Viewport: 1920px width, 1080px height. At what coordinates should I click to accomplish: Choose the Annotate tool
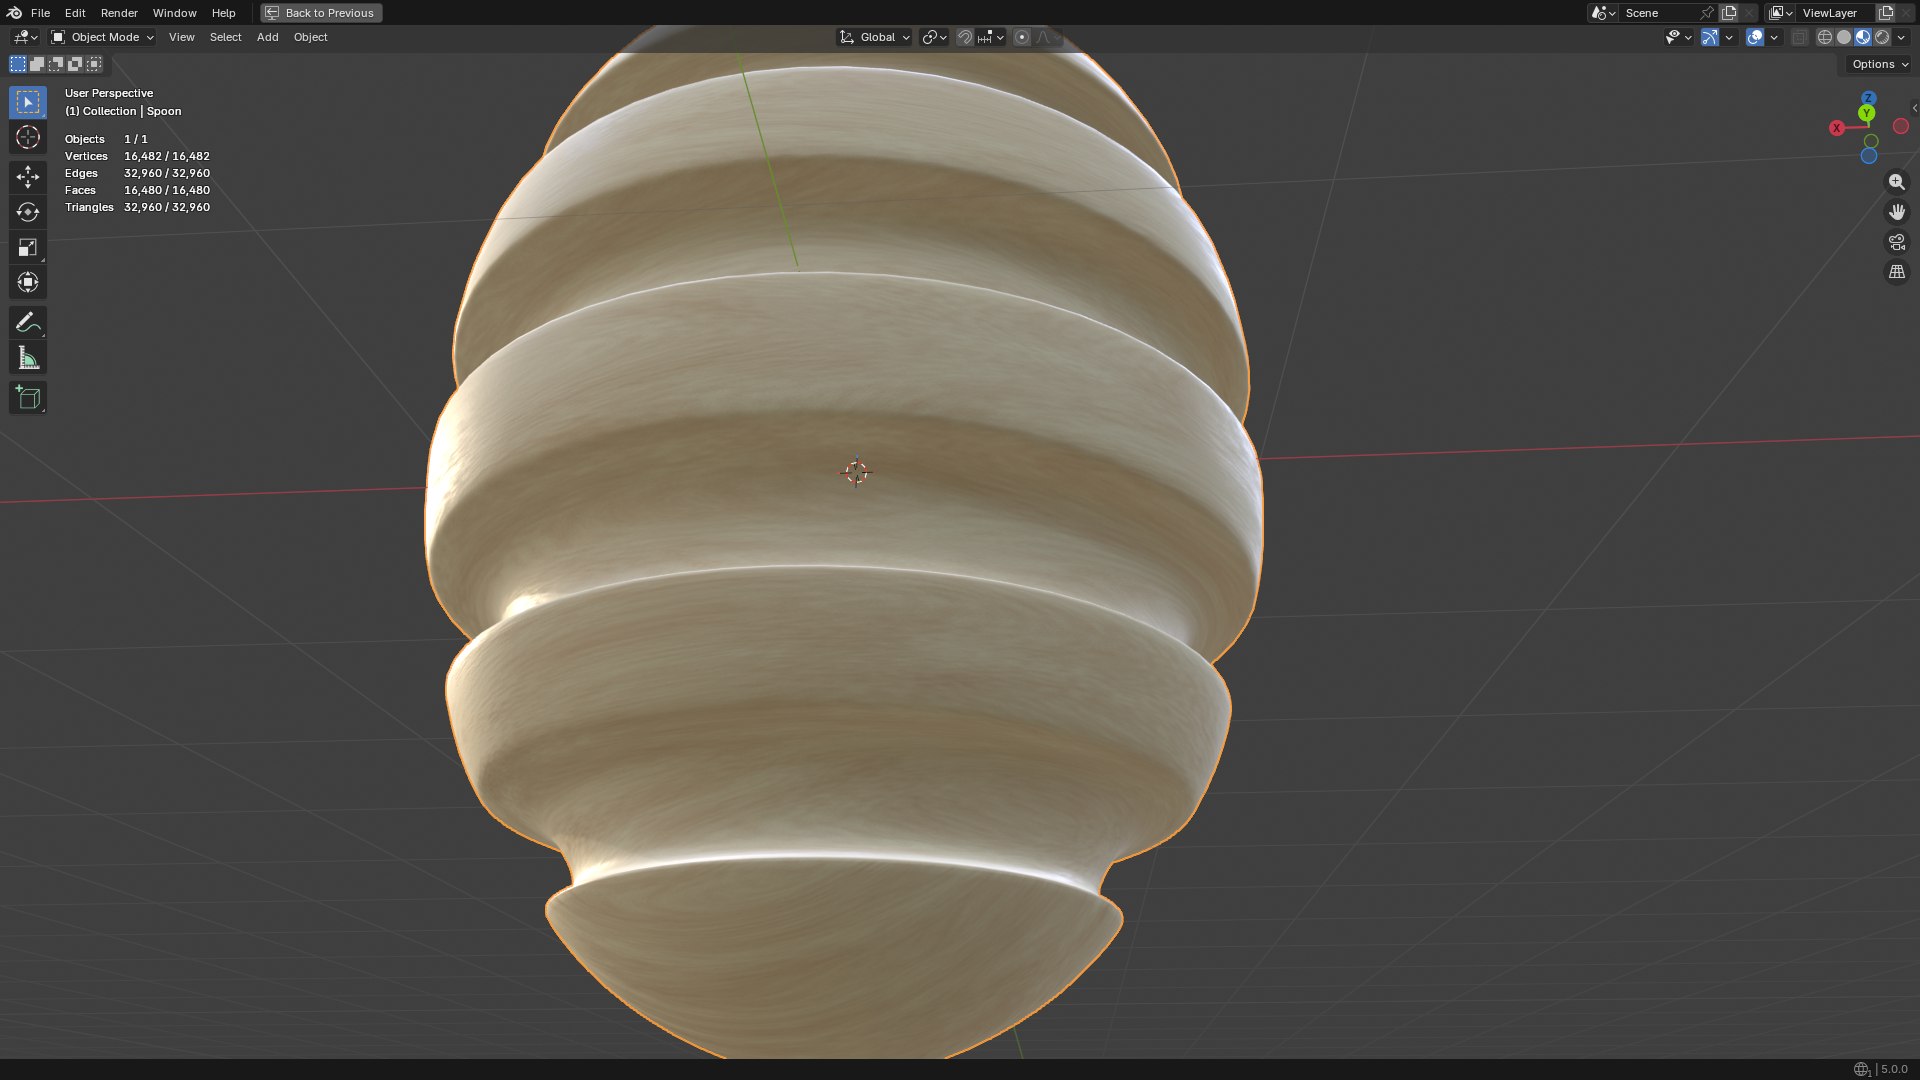tap(28, 322)
